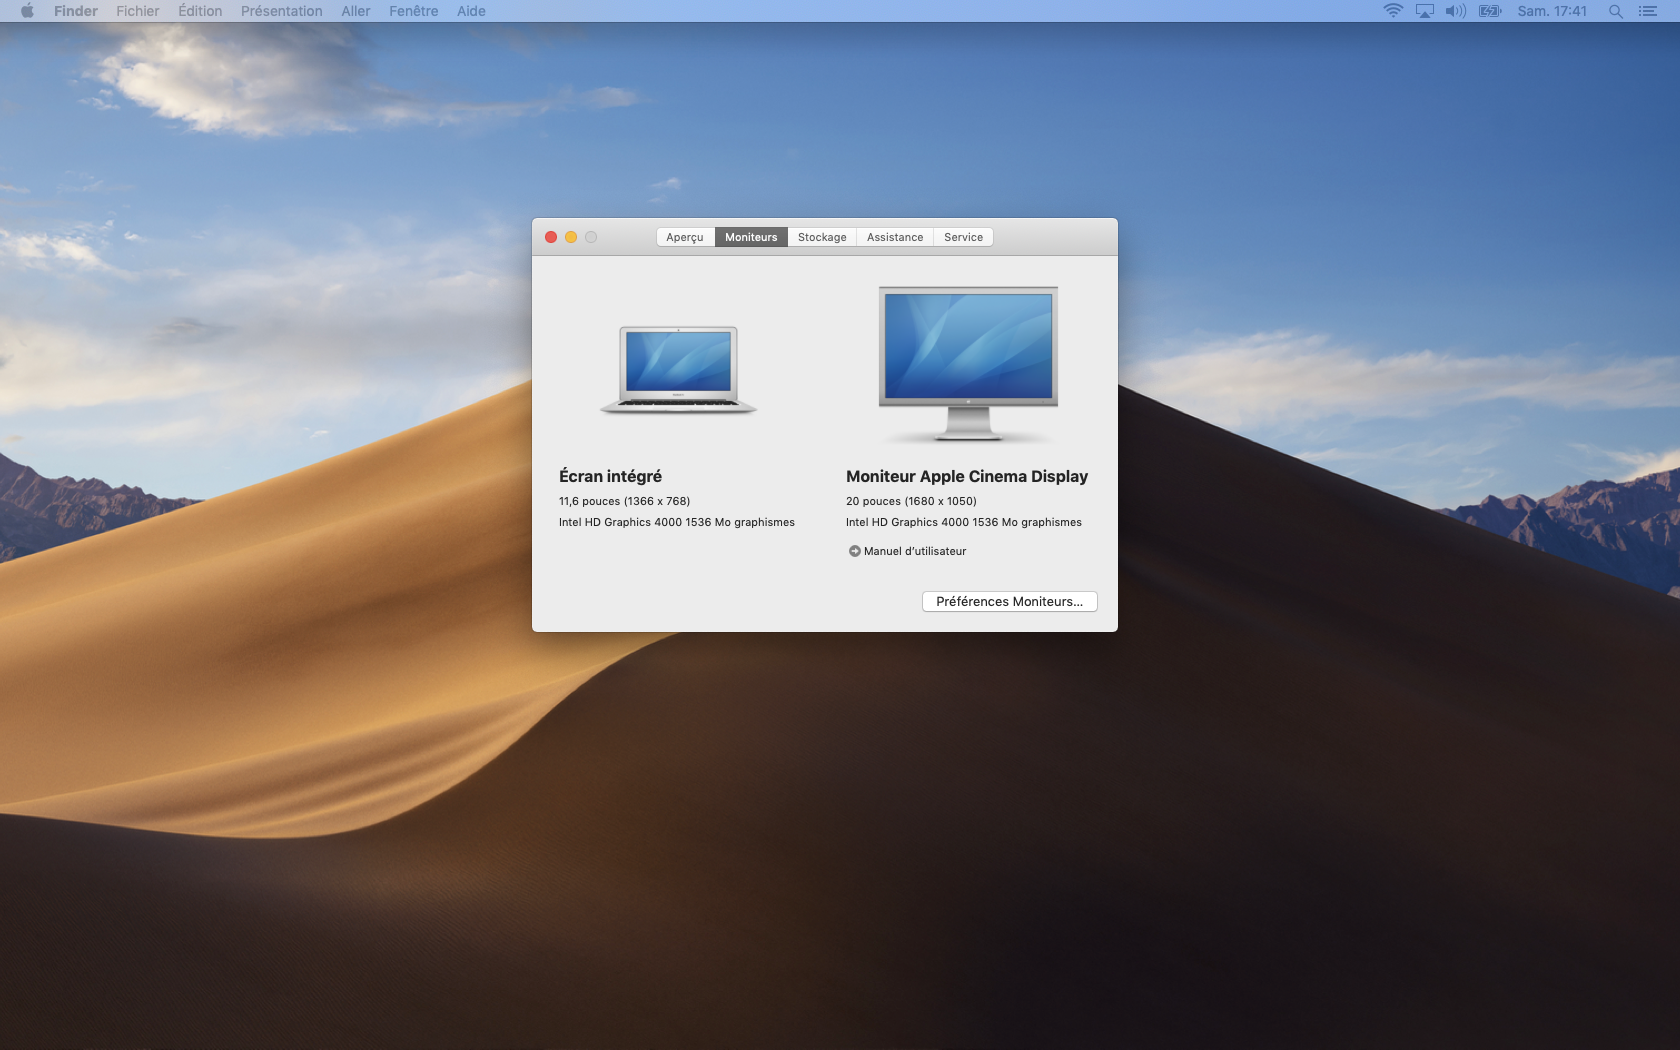This screenshot has height=1050, width=1680.
Task: Close the system information window
Action: [551, 237]
